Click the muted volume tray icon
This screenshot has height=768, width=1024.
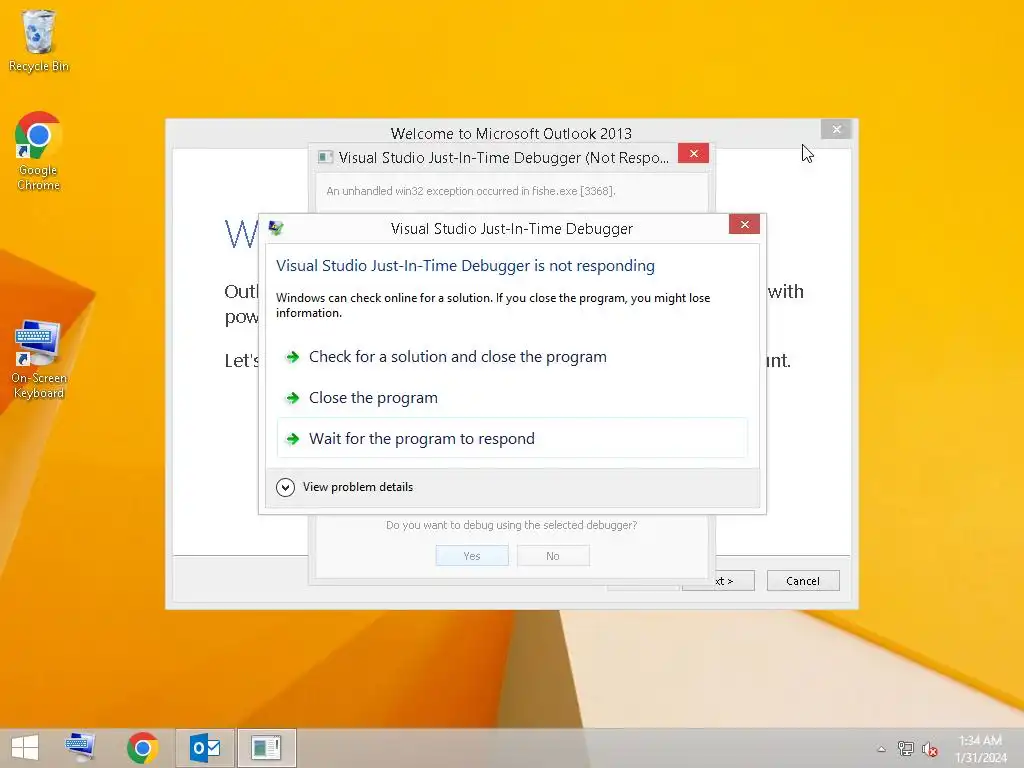(x=929, y=749)
